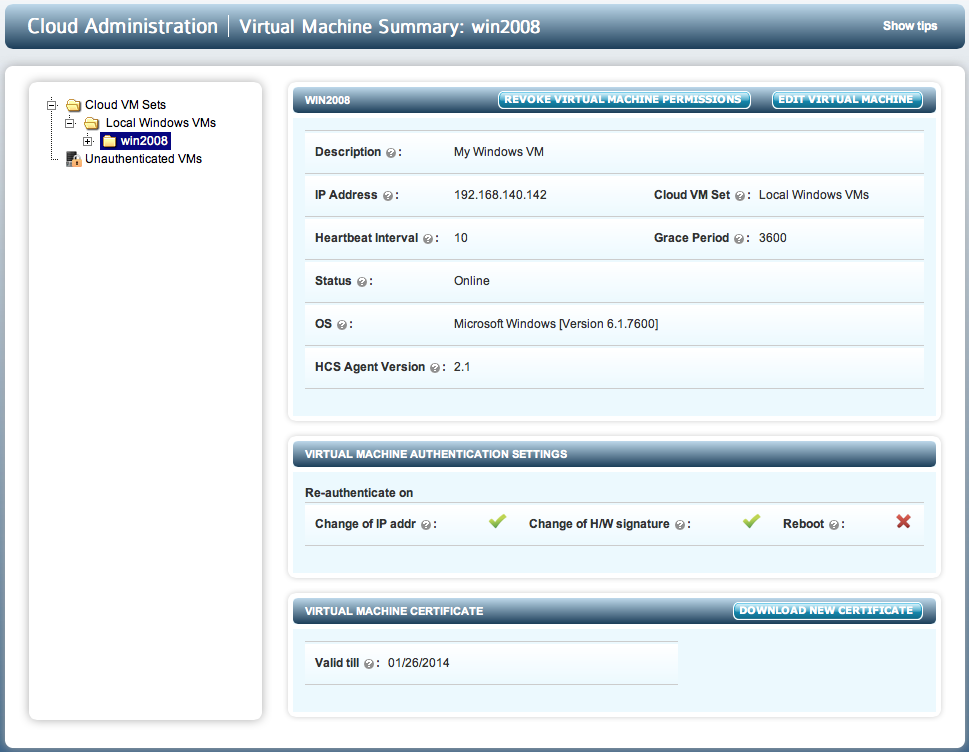Viewport: 969px width, 752px height.
Task: Click the OS version text Microsoft Windows
Action: [x=556, y=324]
